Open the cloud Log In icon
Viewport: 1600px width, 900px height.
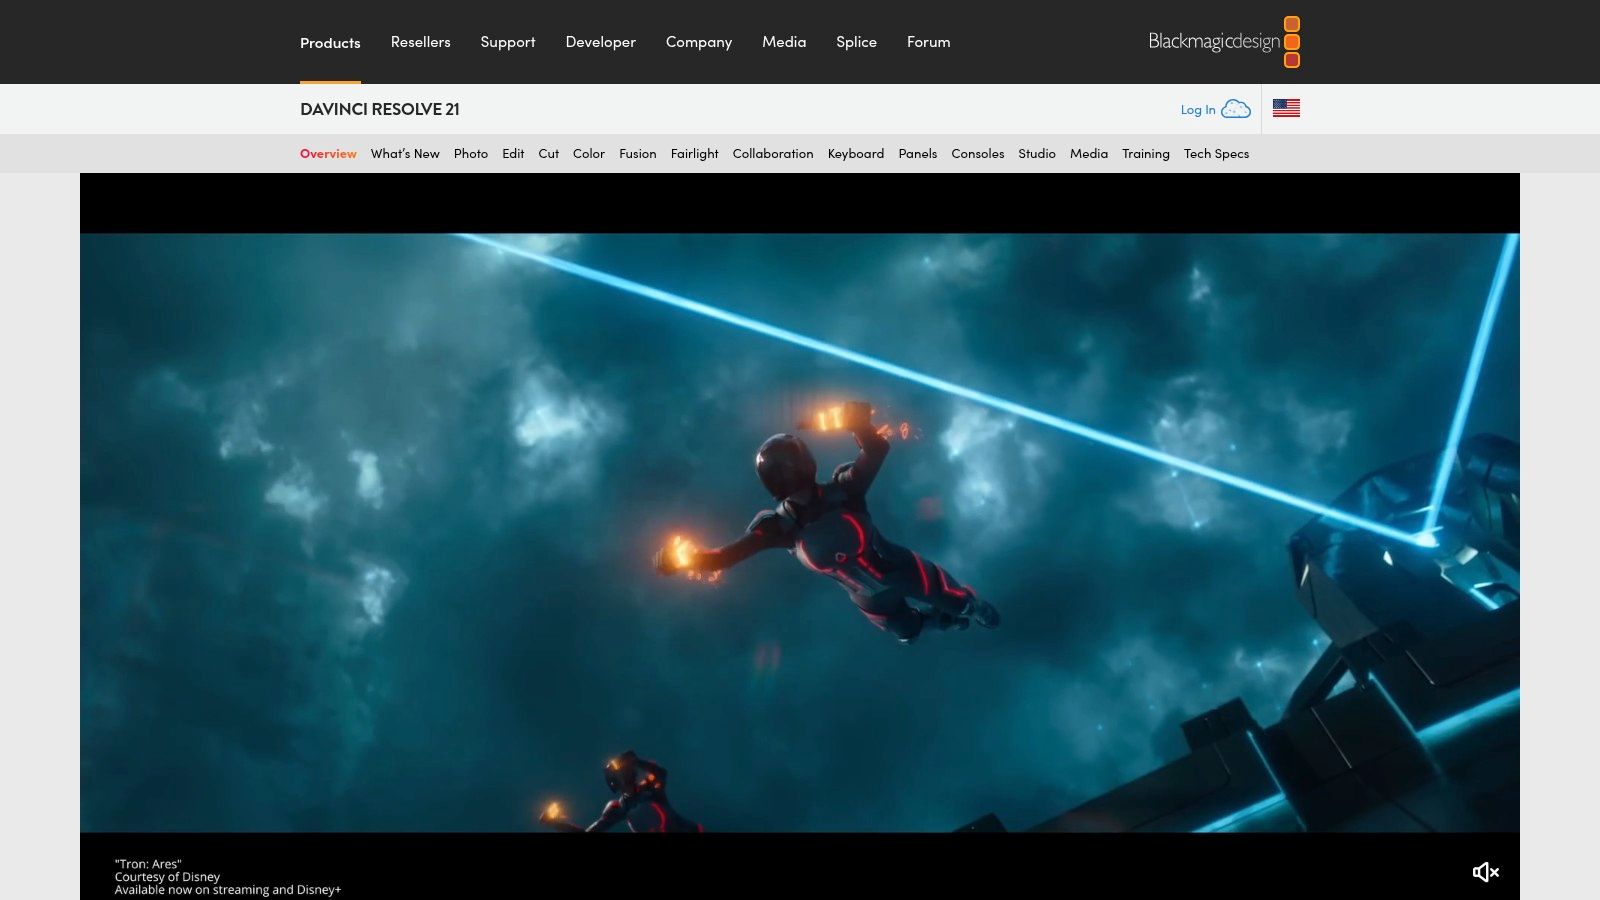click(x=1236, y=109)
